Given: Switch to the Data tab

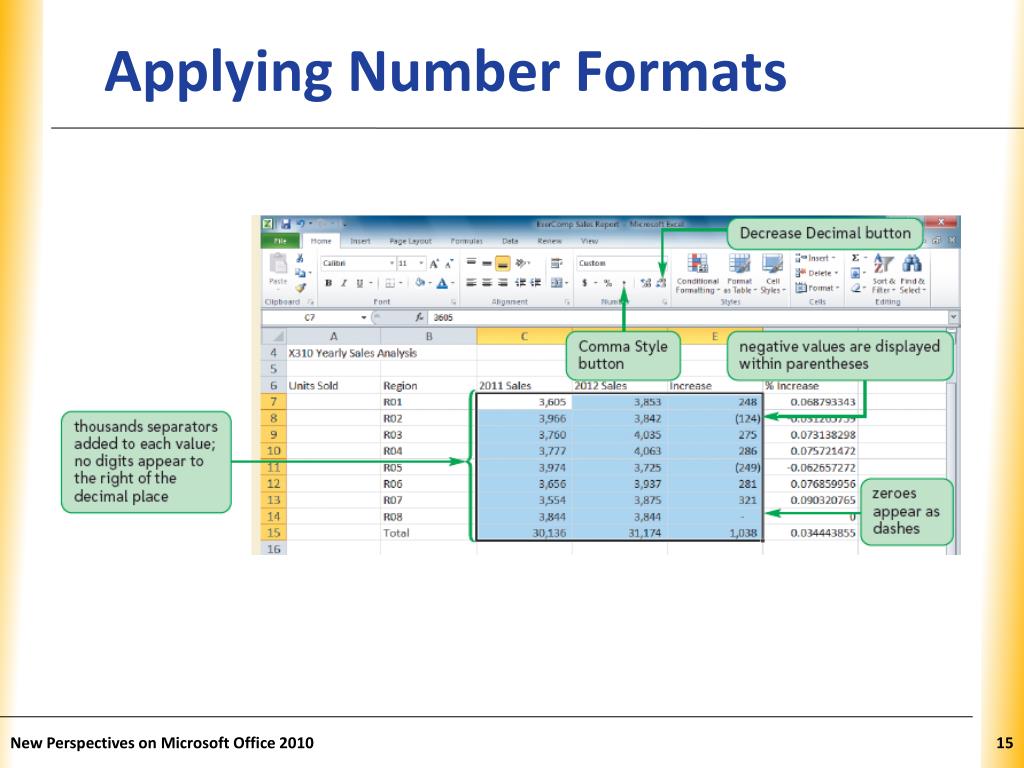Looking at the screenshot, I should point(510,241).
